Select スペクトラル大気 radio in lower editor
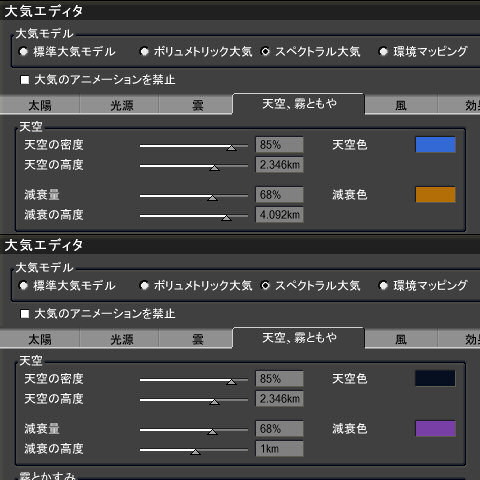The height and width of the screenshot is (480, 480). coord(265,286)
